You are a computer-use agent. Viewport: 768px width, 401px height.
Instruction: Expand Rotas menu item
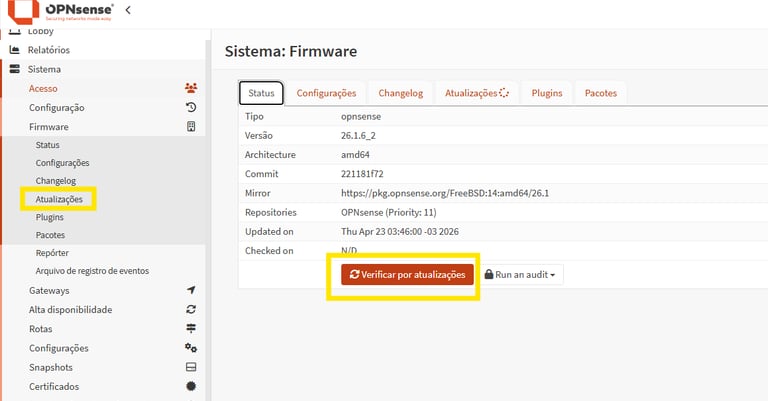click(x=41, y=329)
